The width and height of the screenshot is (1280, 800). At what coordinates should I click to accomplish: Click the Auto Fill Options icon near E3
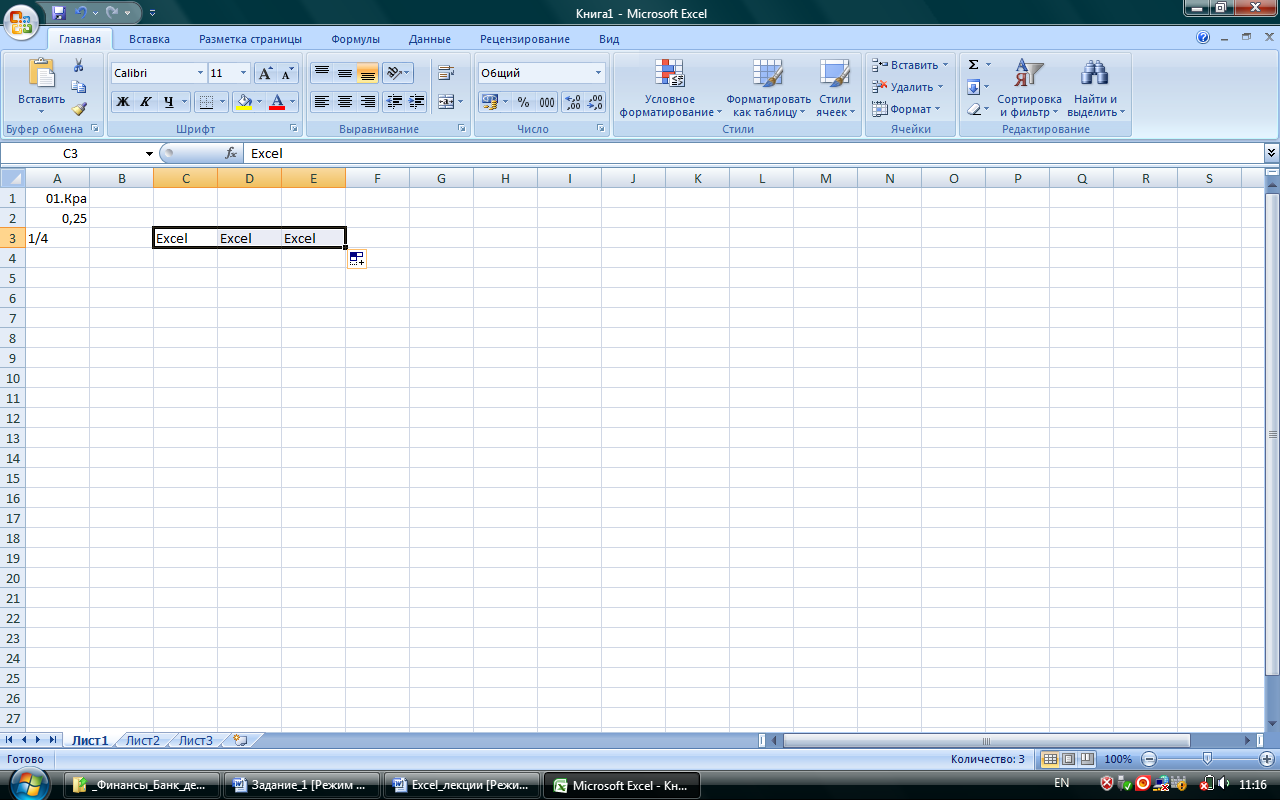click(358, 259)
